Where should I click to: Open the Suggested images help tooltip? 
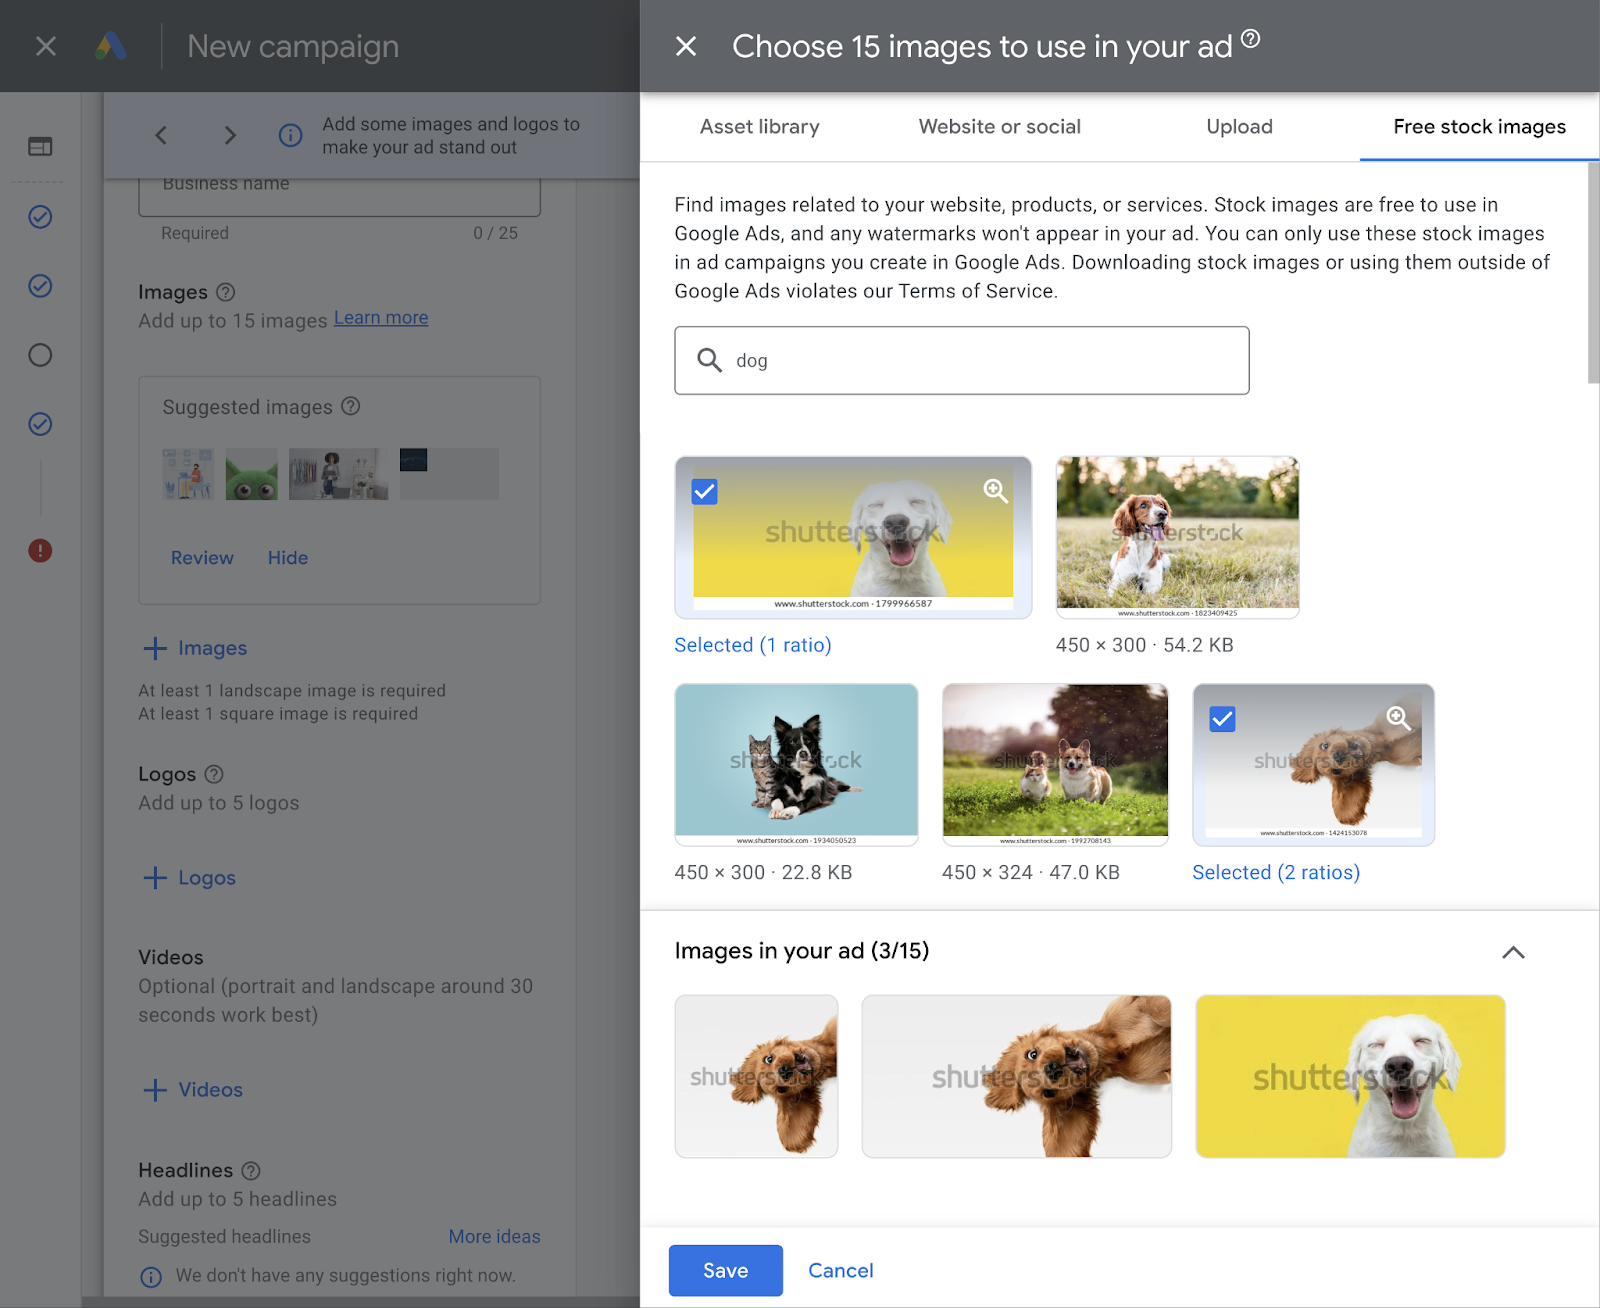350,406
